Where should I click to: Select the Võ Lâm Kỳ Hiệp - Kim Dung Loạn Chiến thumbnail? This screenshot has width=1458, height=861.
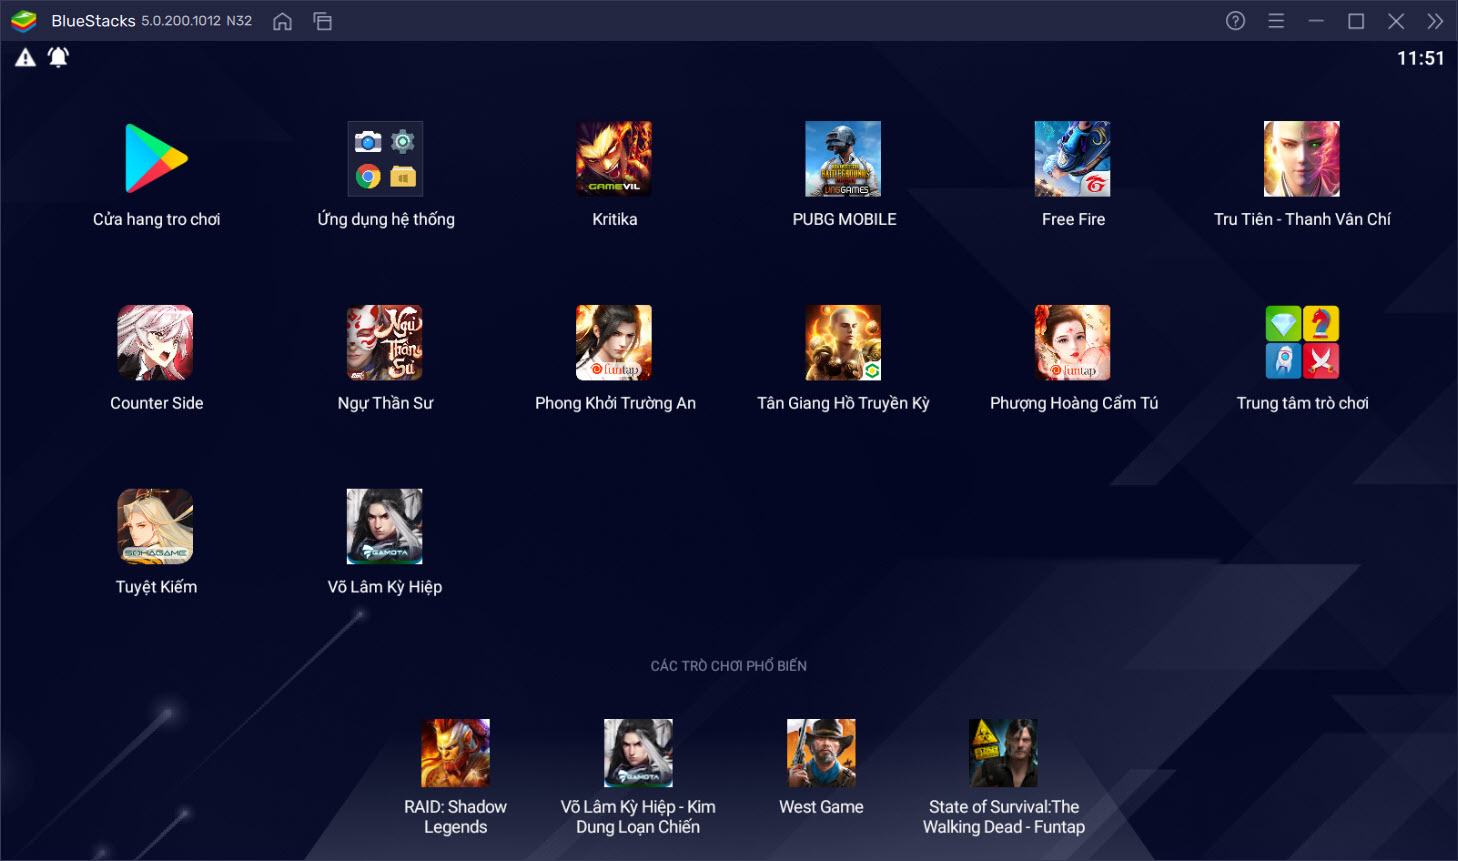click(x=638, y=753)
